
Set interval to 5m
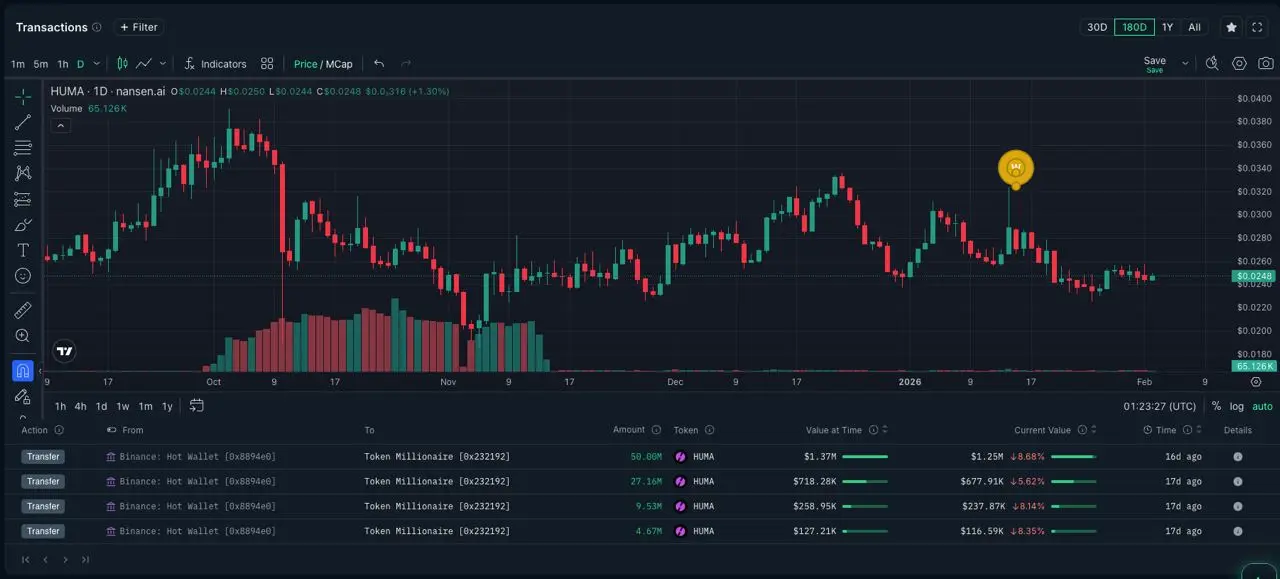coord(40,64)
